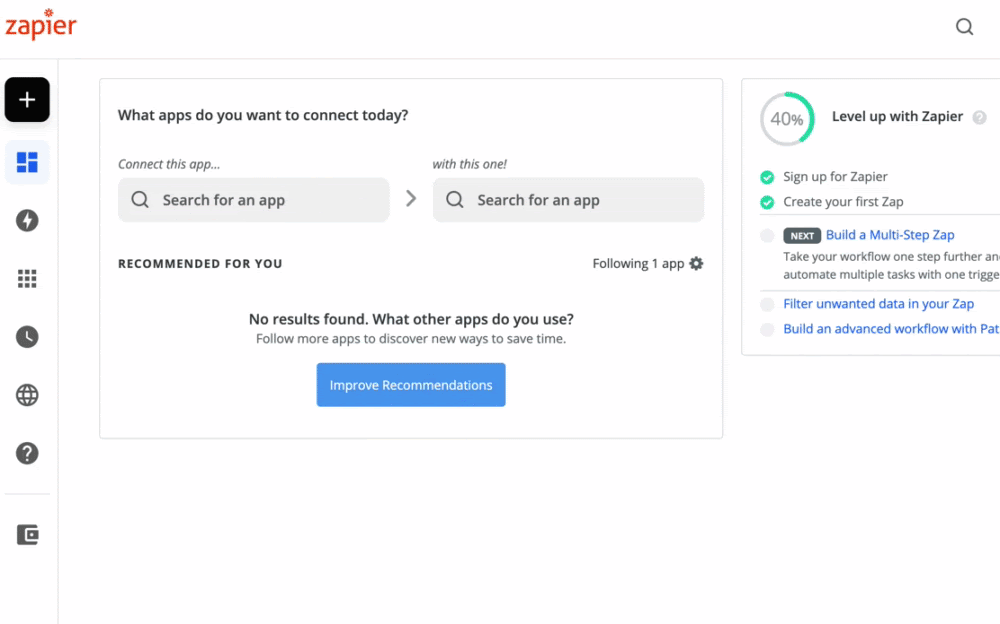Click the 'Create your first Zap' checkmark
The image size is (1000, 624).
click(767, 202)
